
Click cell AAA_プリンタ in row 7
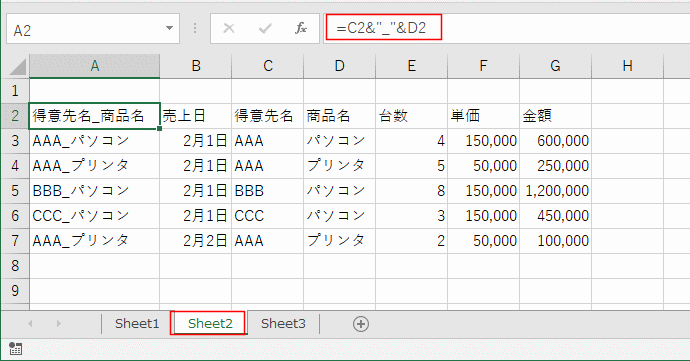(94, 241)
